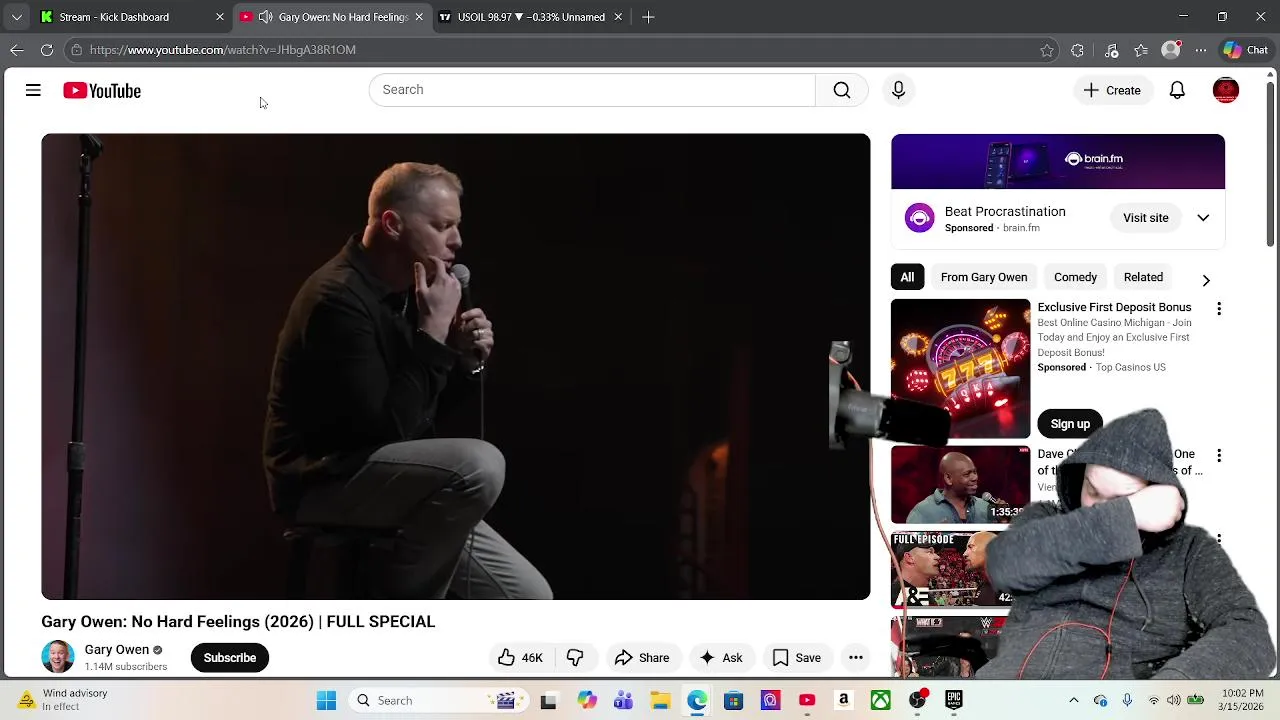Screen dimensions: 1280x720
Task: Filter suggestions by Comedy chip
Action: click(x=1075, y=277)
